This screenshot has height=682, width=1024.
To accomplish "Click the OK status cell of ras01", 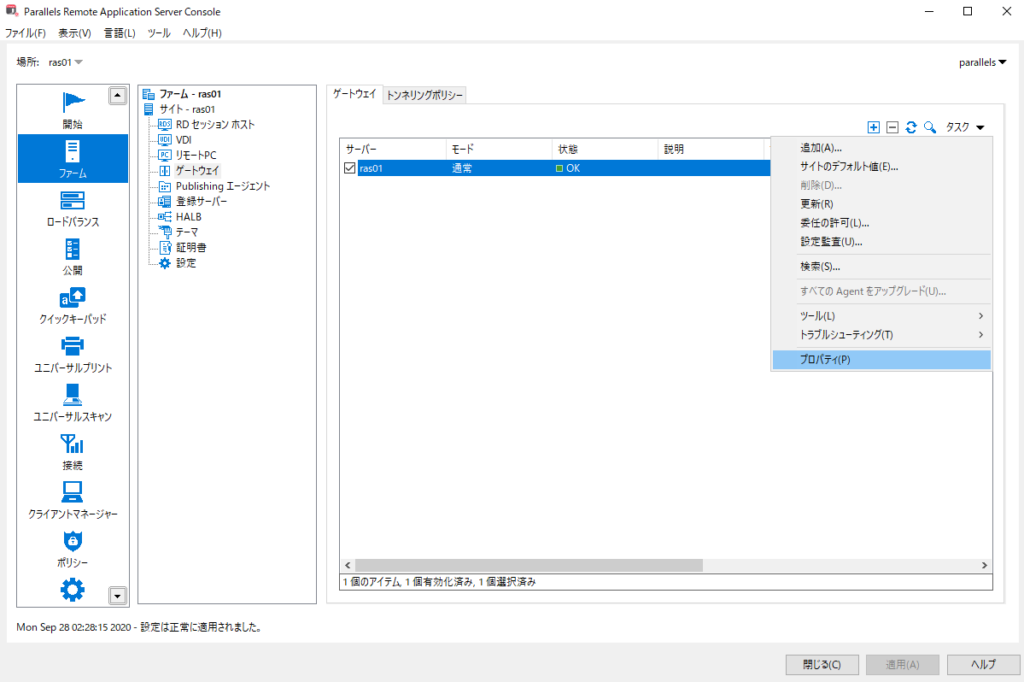I will (605, 169).
